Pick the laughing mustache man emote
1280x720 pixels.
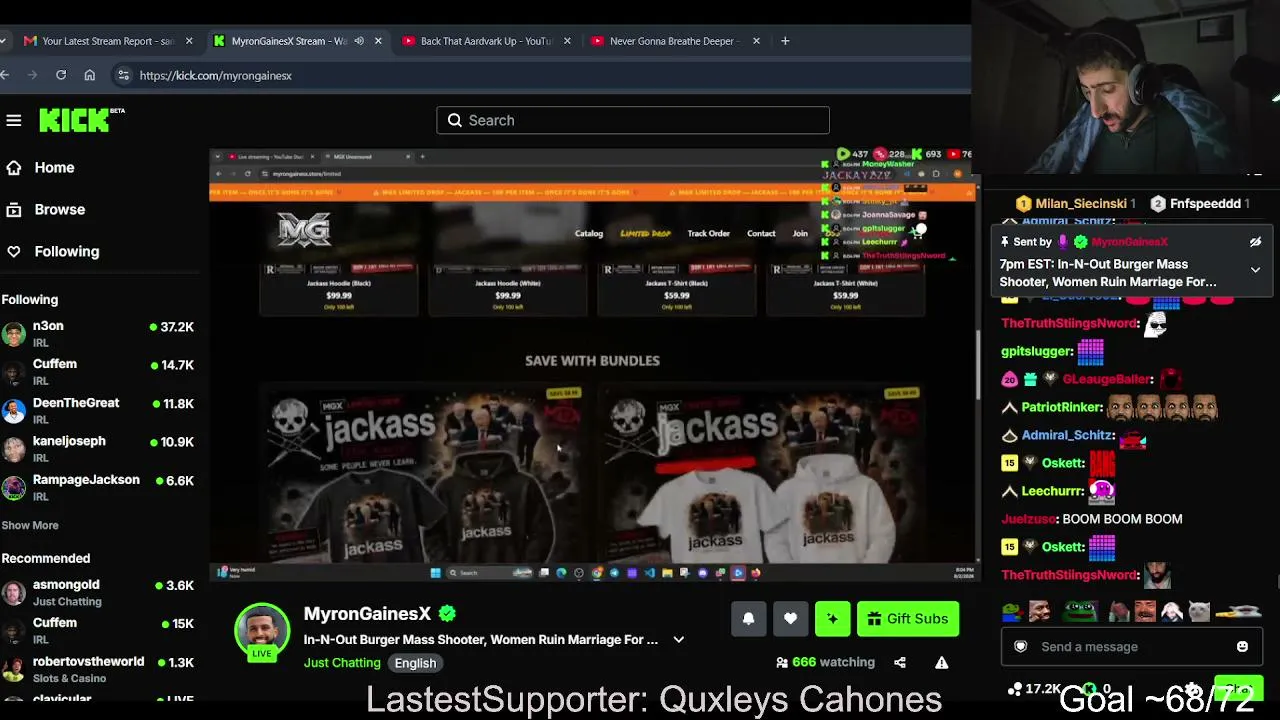point(1145,610)
